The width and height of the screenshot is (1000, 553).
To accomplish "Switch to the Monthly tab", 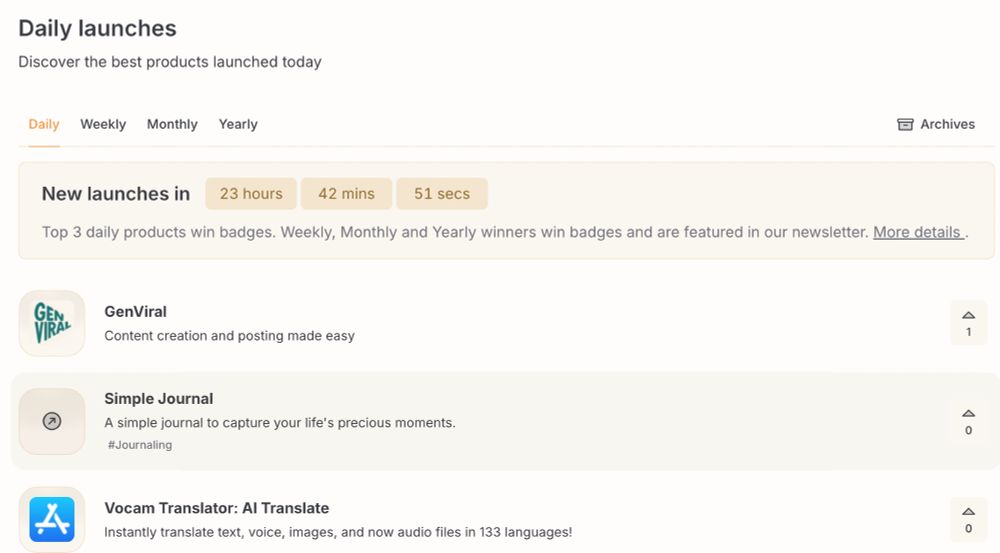I will click(172, 124).
